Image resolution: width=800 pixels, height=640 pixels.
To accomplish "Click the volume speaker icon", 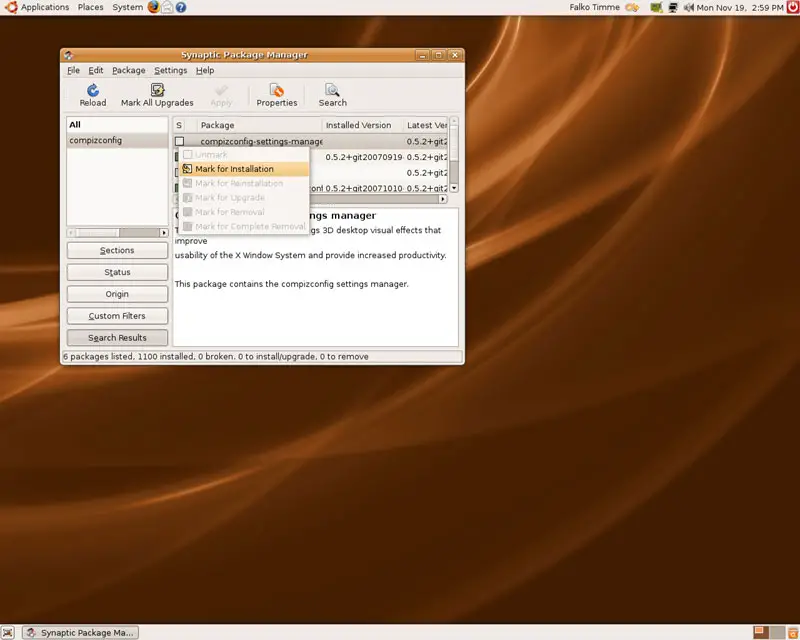I will pos(688,7).
